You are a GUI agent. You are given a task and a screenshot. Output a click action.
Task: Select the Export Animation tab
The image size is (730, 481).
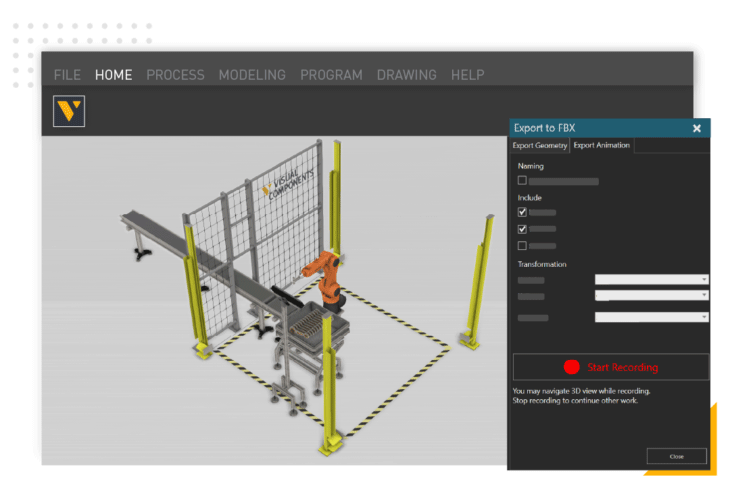tap(601, 146)
